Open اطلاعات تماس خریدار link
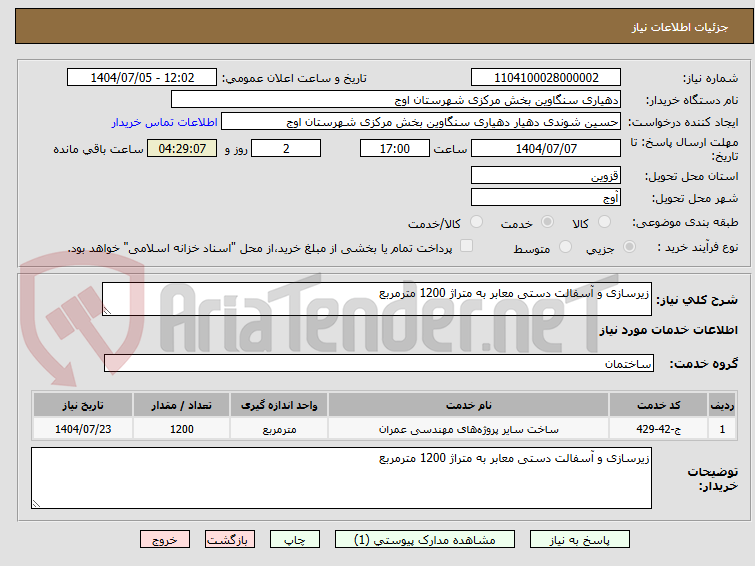The image size is (755, 566). [165, 122]
